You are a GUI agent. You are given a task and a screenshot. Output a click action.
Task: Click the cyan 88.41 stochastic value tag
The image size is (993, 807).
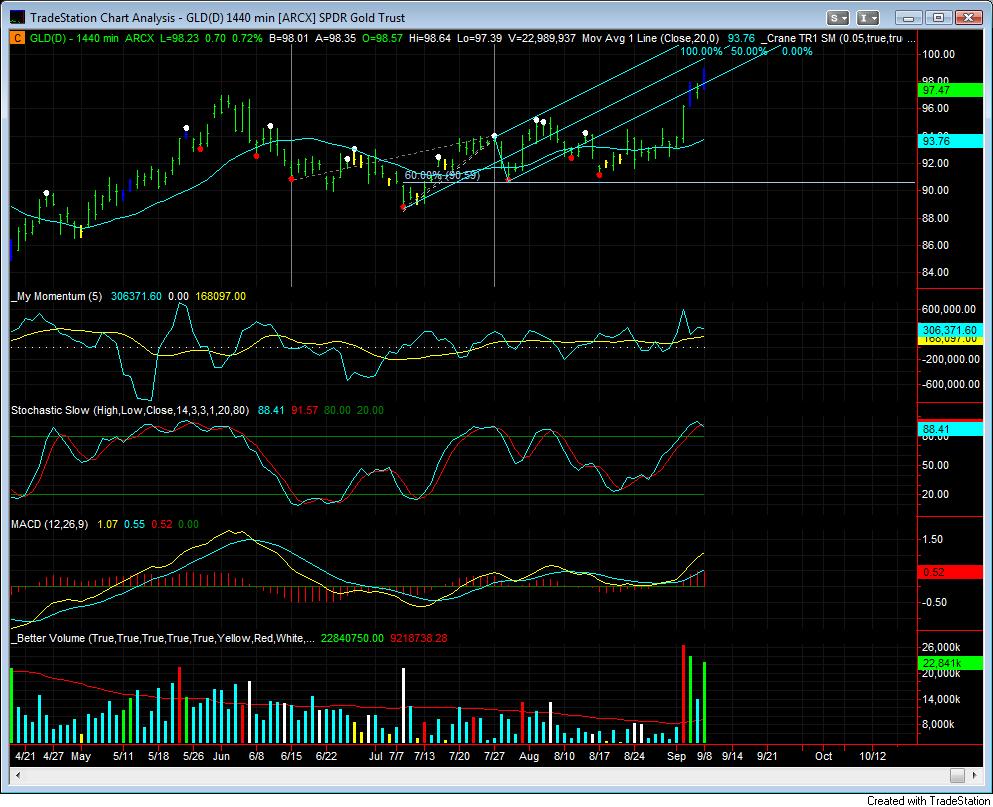(949, 429)
